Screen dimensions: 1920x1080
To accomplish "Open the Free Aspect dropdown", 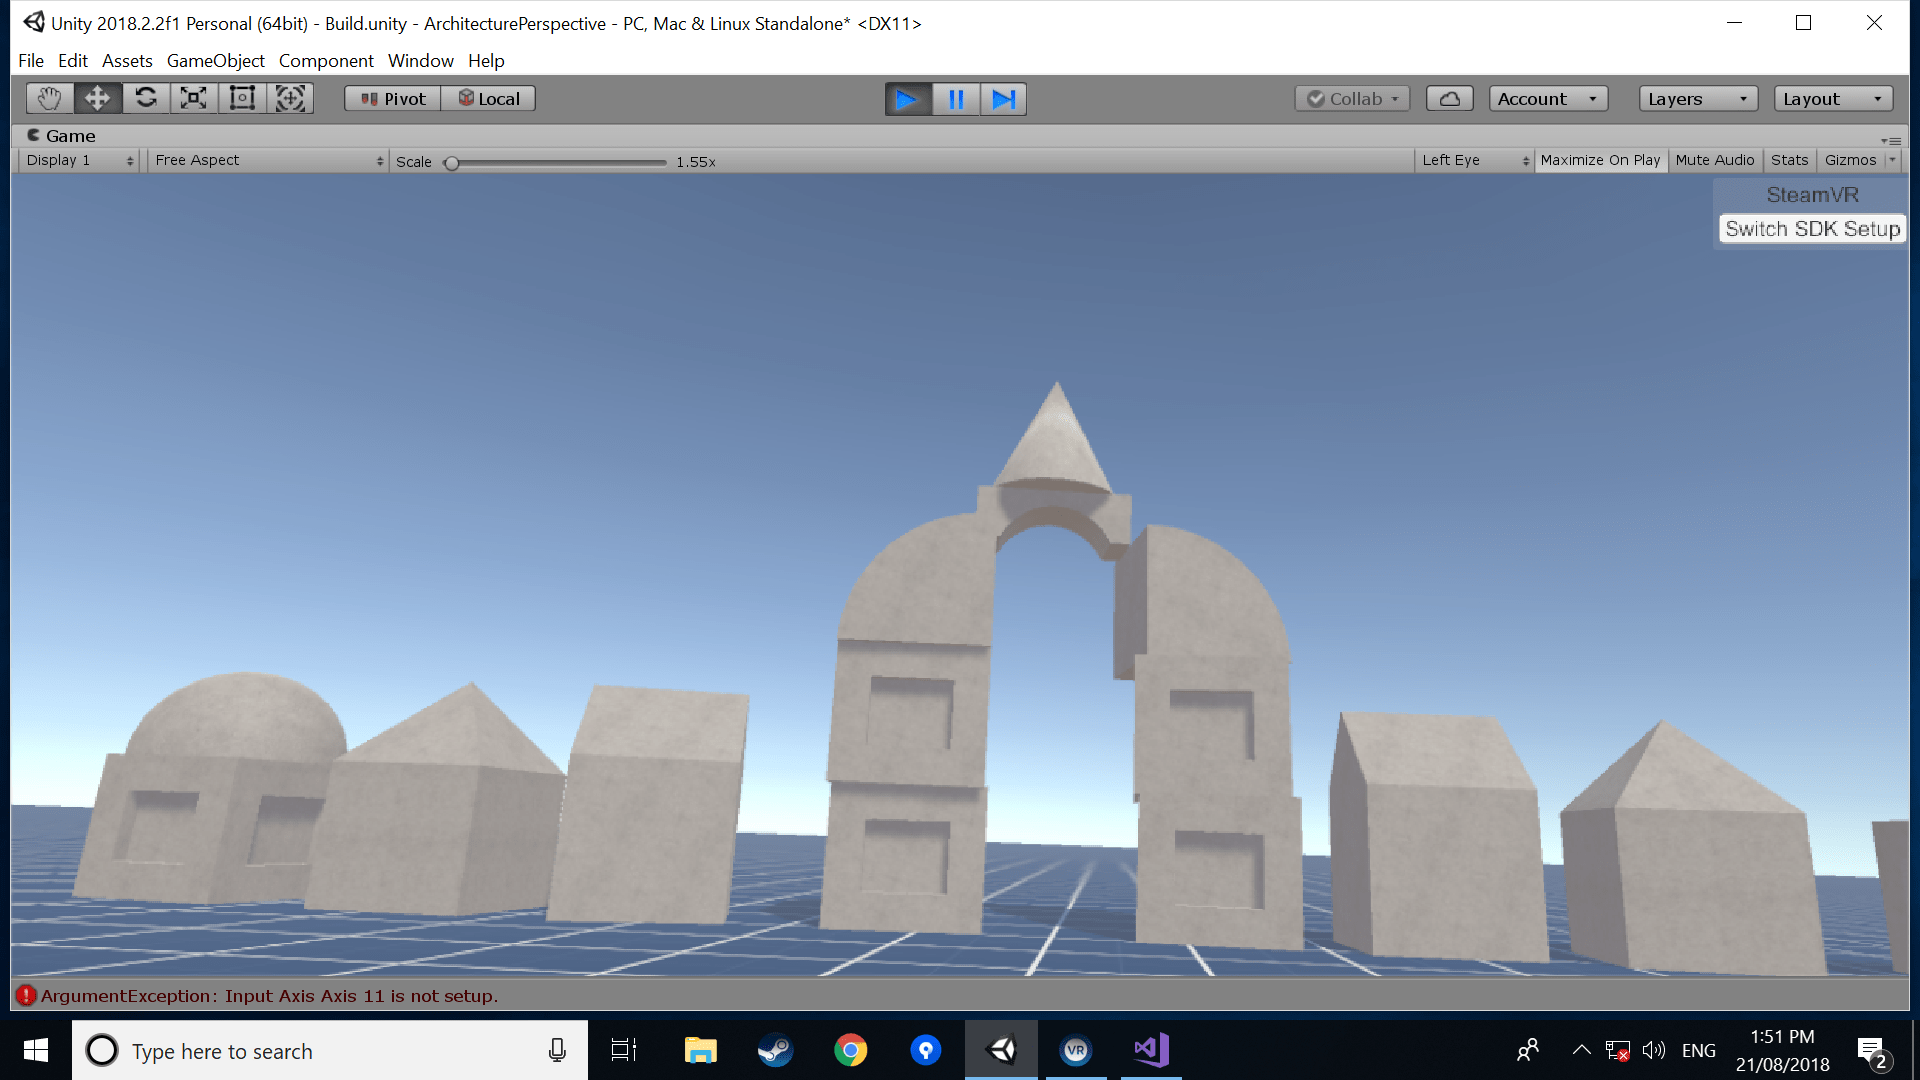I will coord(268,160).
